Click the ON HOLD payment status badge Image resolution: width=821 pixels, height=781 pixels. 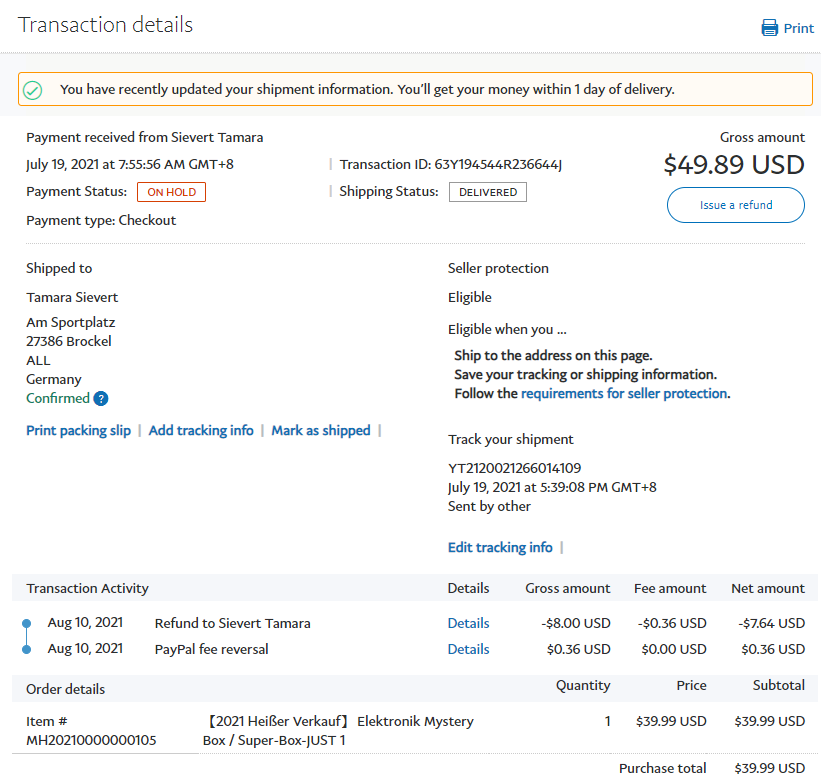click(x=171, y=192)
